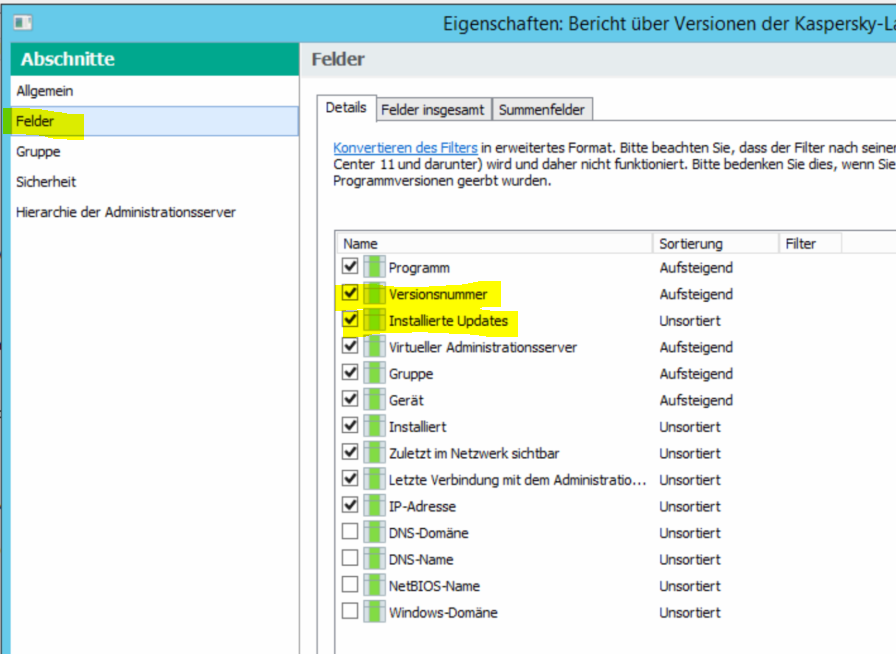896x654 pixels.
Task: Click Aufsteigend sorting value for Versionsnummer
Action: tap(696, 294)
